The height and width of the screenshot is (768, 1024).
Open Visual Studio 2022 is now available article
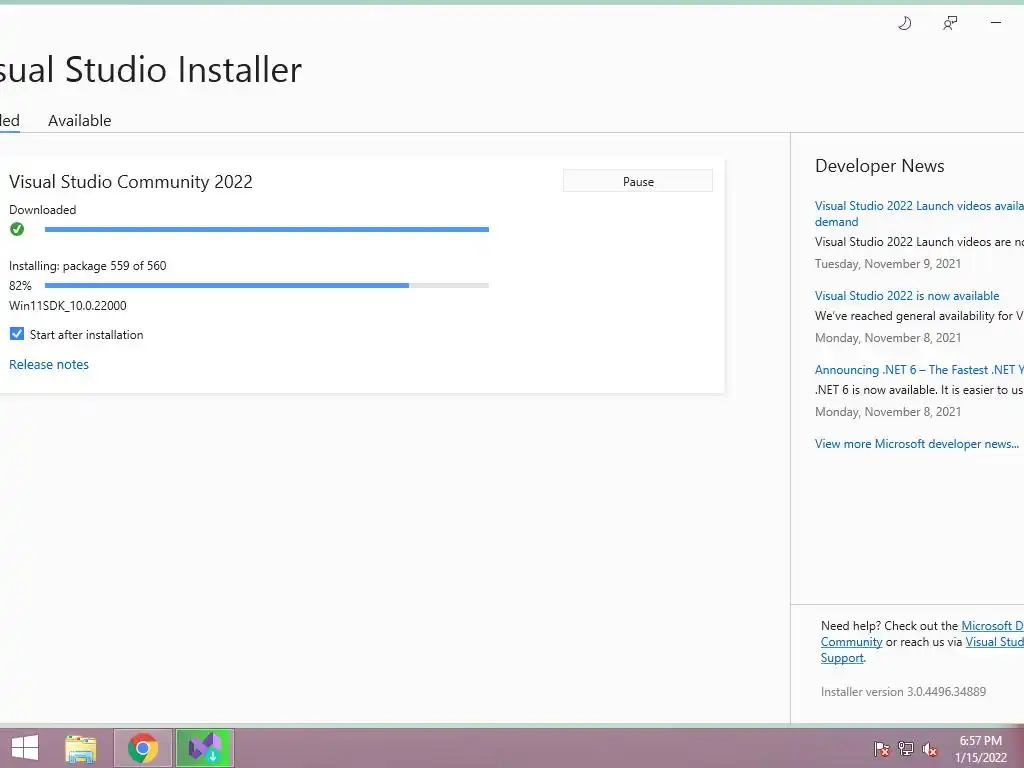[907, 296]
